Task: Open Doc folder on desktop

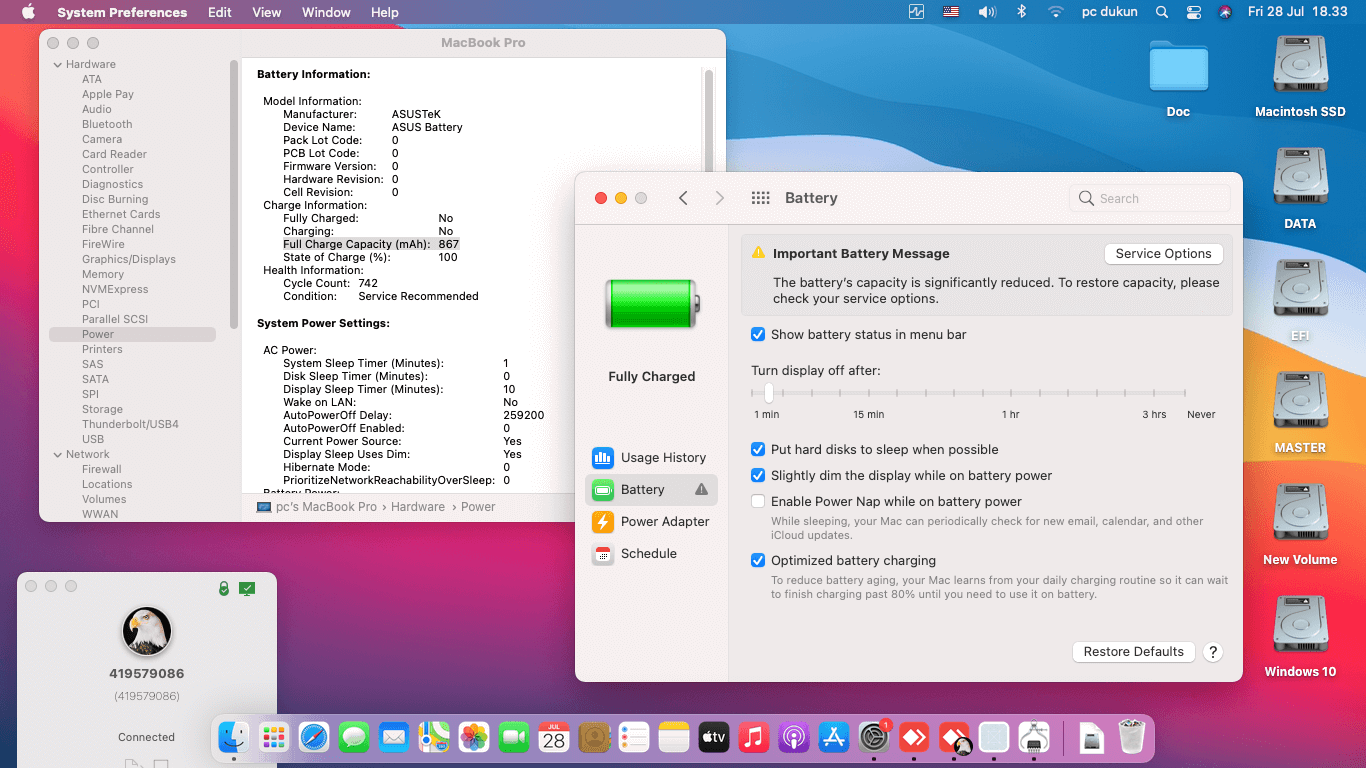Action: [1178, 78]
